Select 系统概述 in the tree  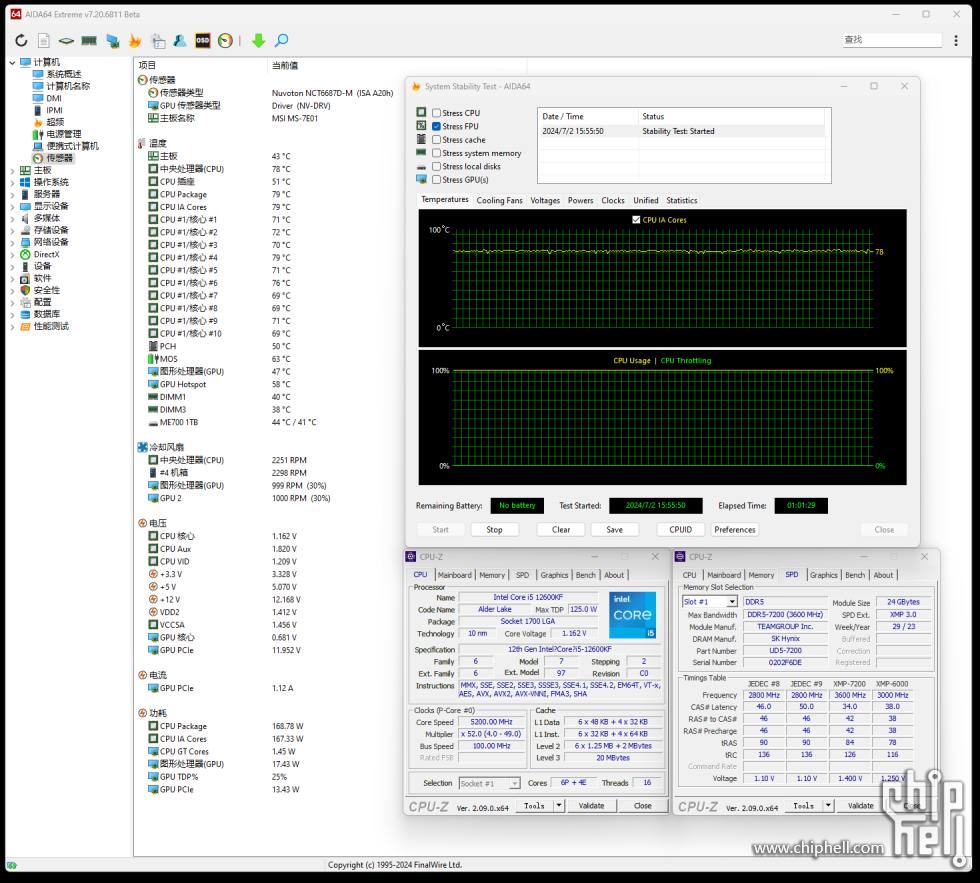click(64, 74)
